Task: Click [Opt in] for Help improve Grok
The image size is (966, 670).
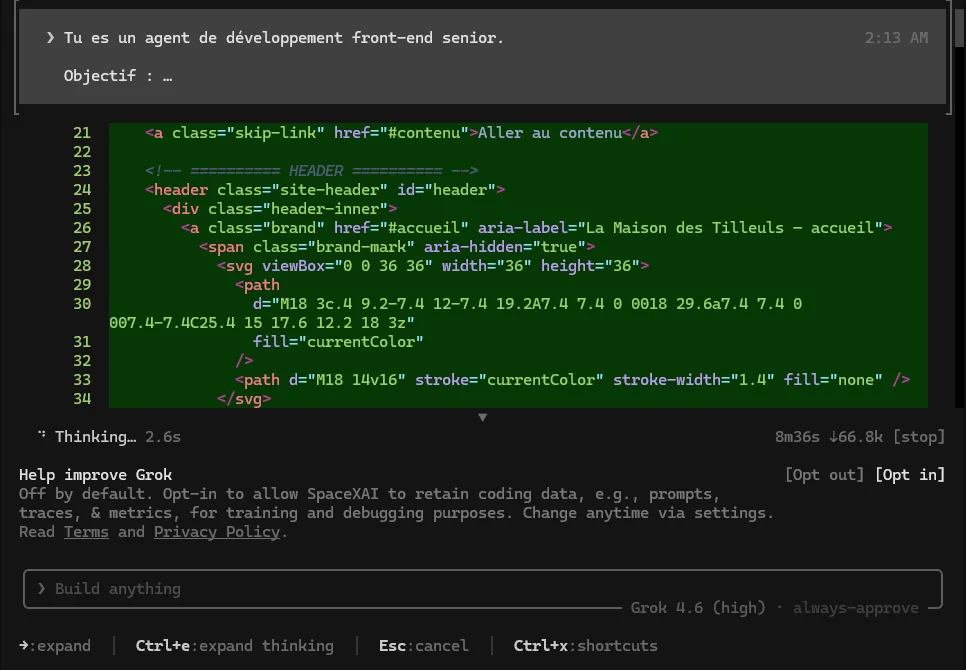Action: pyautogui.click(x=910, y=475)
